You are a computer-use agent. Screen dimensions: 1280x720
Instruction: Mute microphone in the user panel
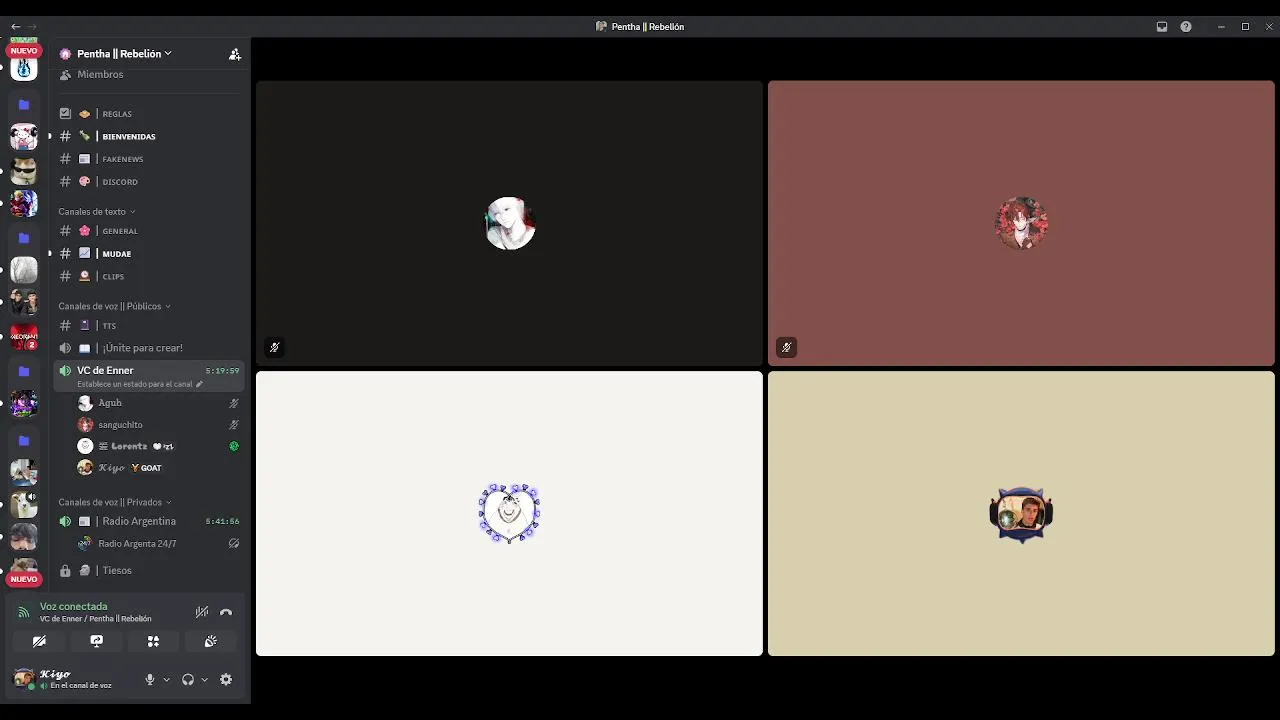[150, 679]
